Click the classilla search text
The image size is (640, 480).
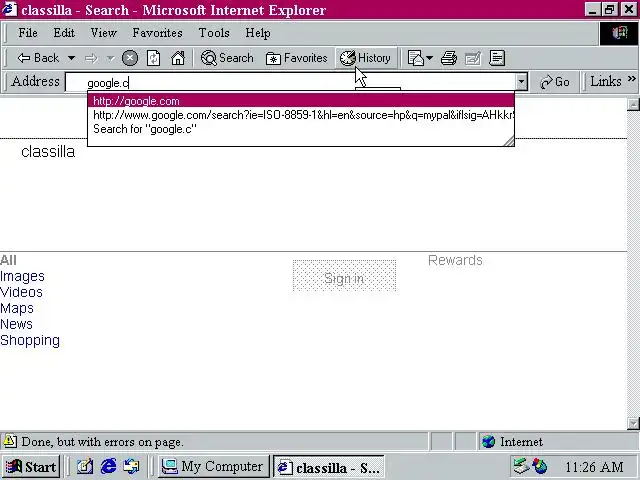click(48, 152)
